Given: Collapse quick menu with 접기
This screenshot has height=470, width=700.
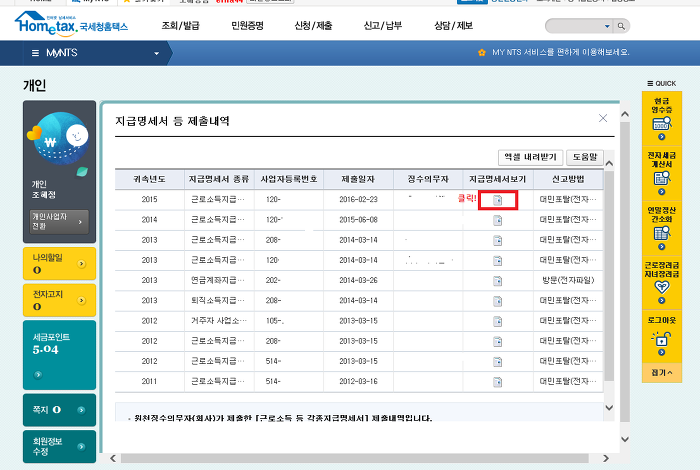Looking at the screenshot, I should [x=662, y=373].
